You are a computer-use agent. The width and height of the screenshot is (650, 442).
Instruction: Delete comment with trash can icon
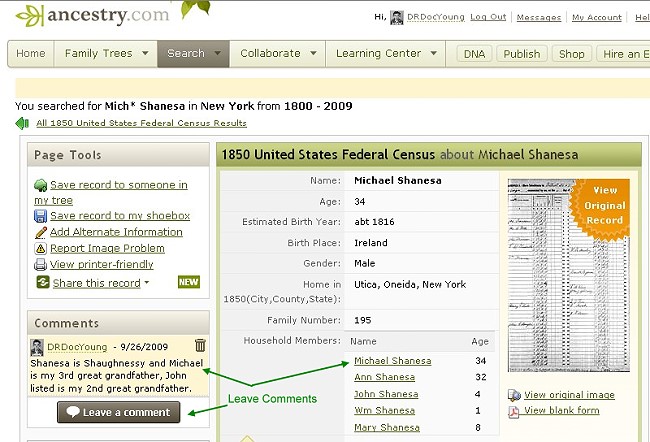pyautogui.click(x=200, y=345)
